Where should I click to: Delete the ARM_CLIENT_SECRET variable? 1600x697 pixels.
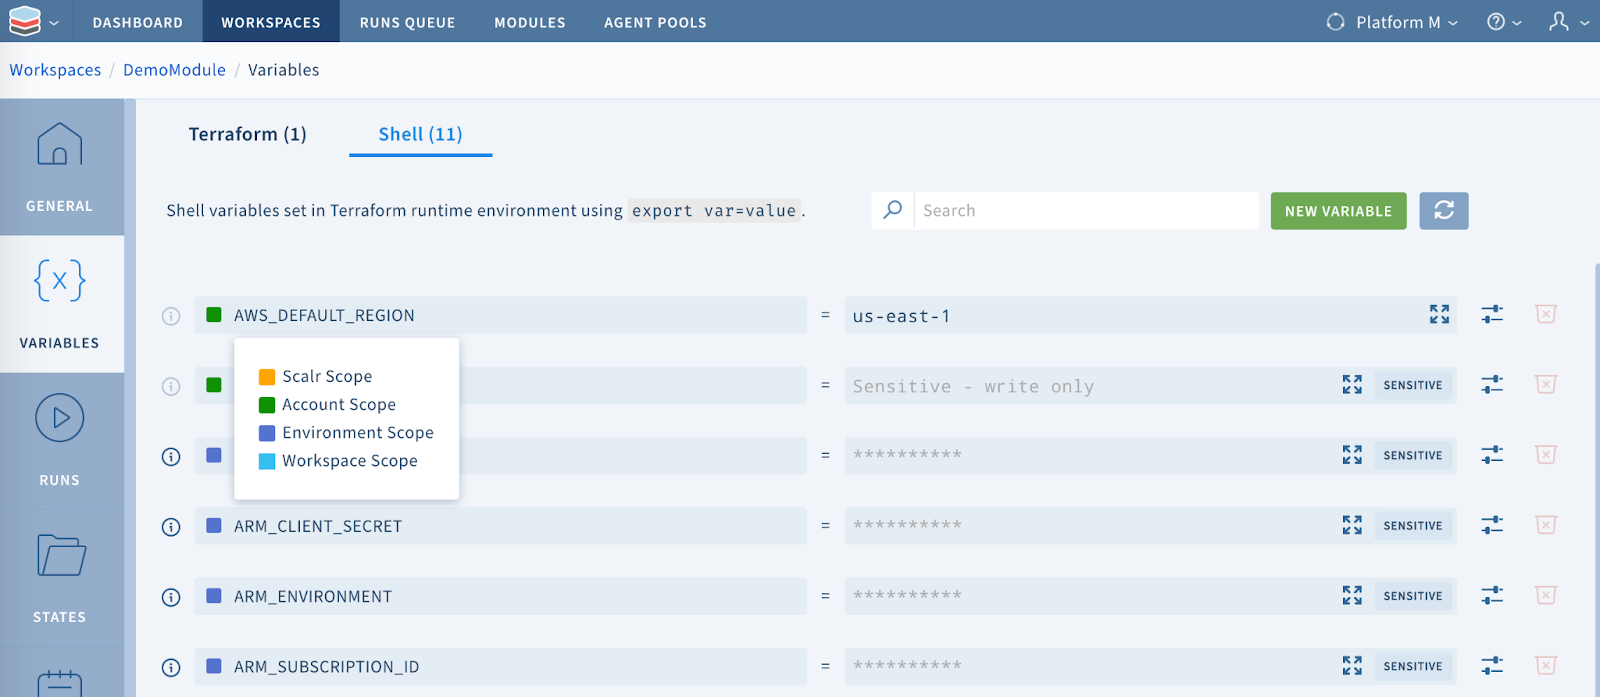coord(1546,524)
